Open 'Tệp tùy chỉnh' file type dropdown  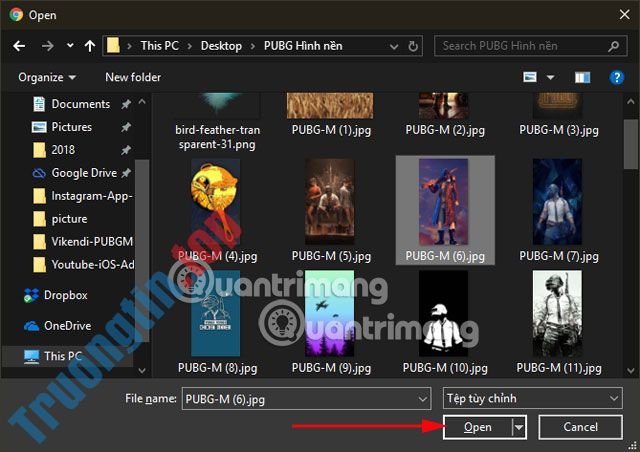pyautogui.click(x=533, y=399)
